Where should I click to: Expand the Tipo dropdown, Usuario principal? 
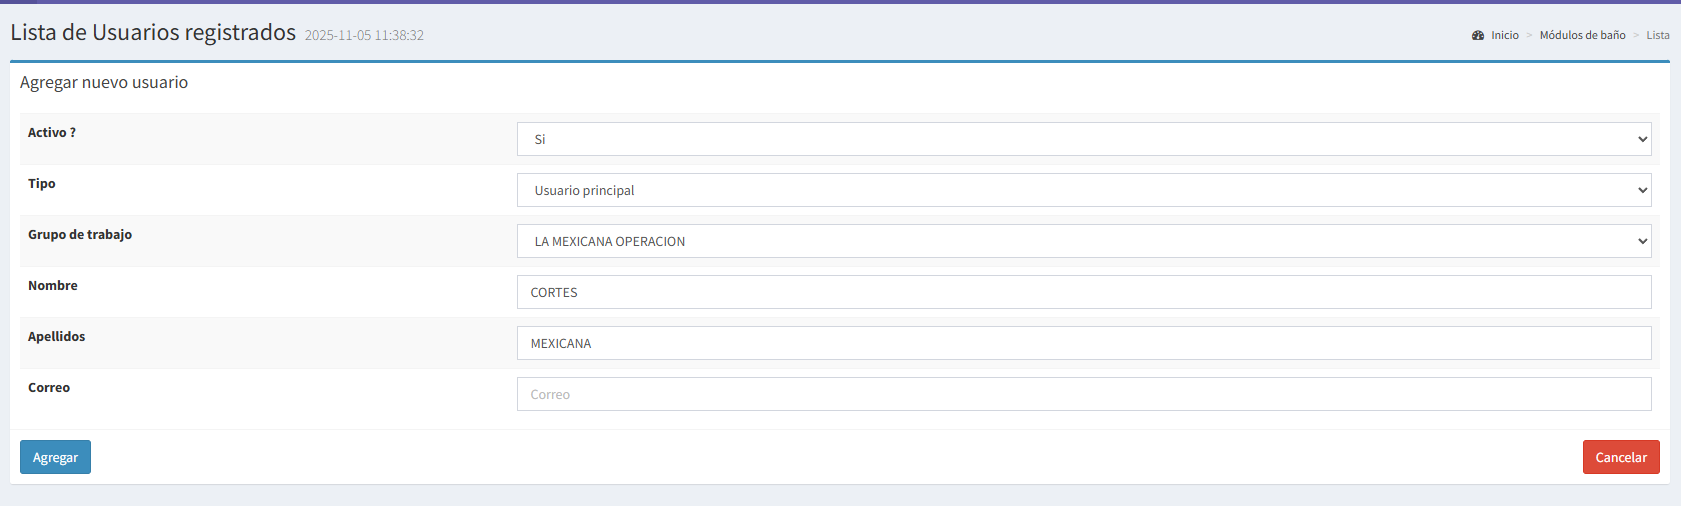point(1083,190)
